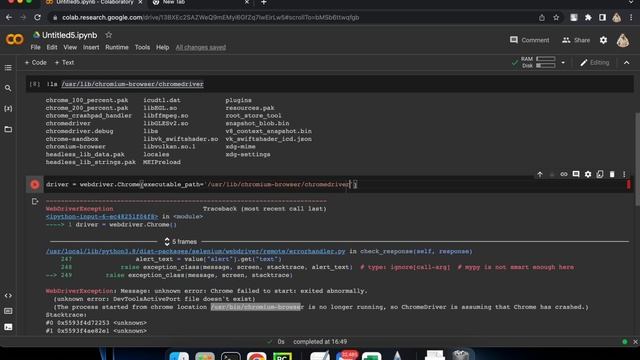Open more cell actions menu
The image size is (640, 360).
coord(624,174)
